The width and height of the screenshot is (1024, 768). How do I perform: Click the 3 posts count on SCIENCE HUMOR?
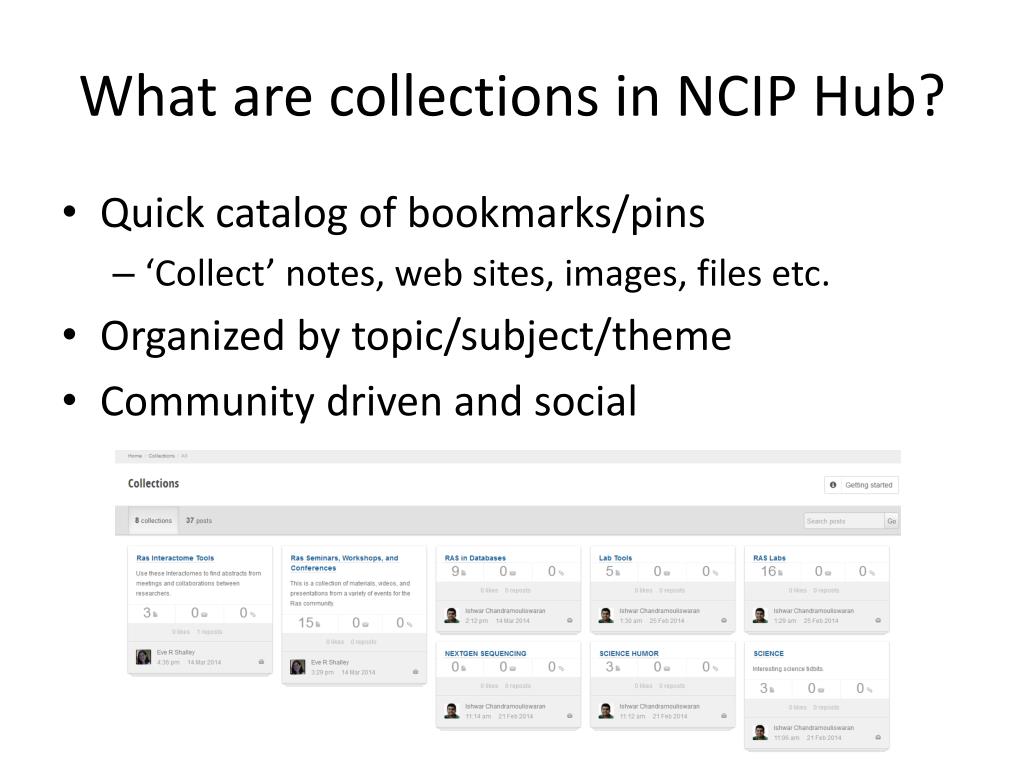coord(613,667)
